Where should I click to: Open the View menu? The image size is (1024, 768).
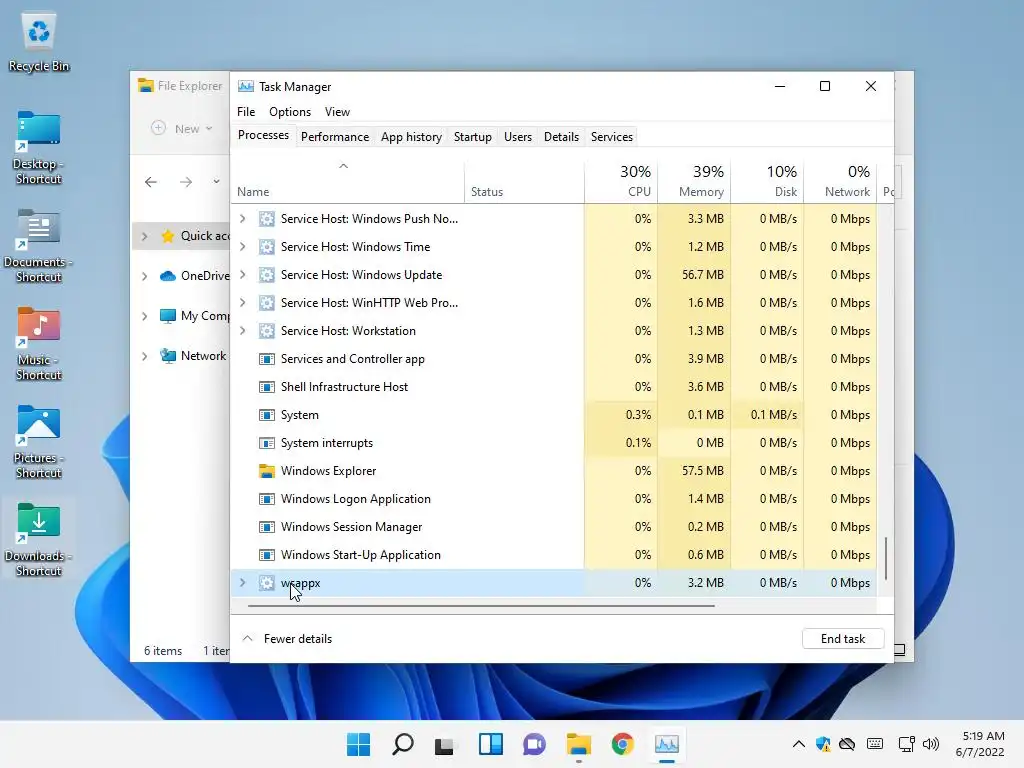338,112
